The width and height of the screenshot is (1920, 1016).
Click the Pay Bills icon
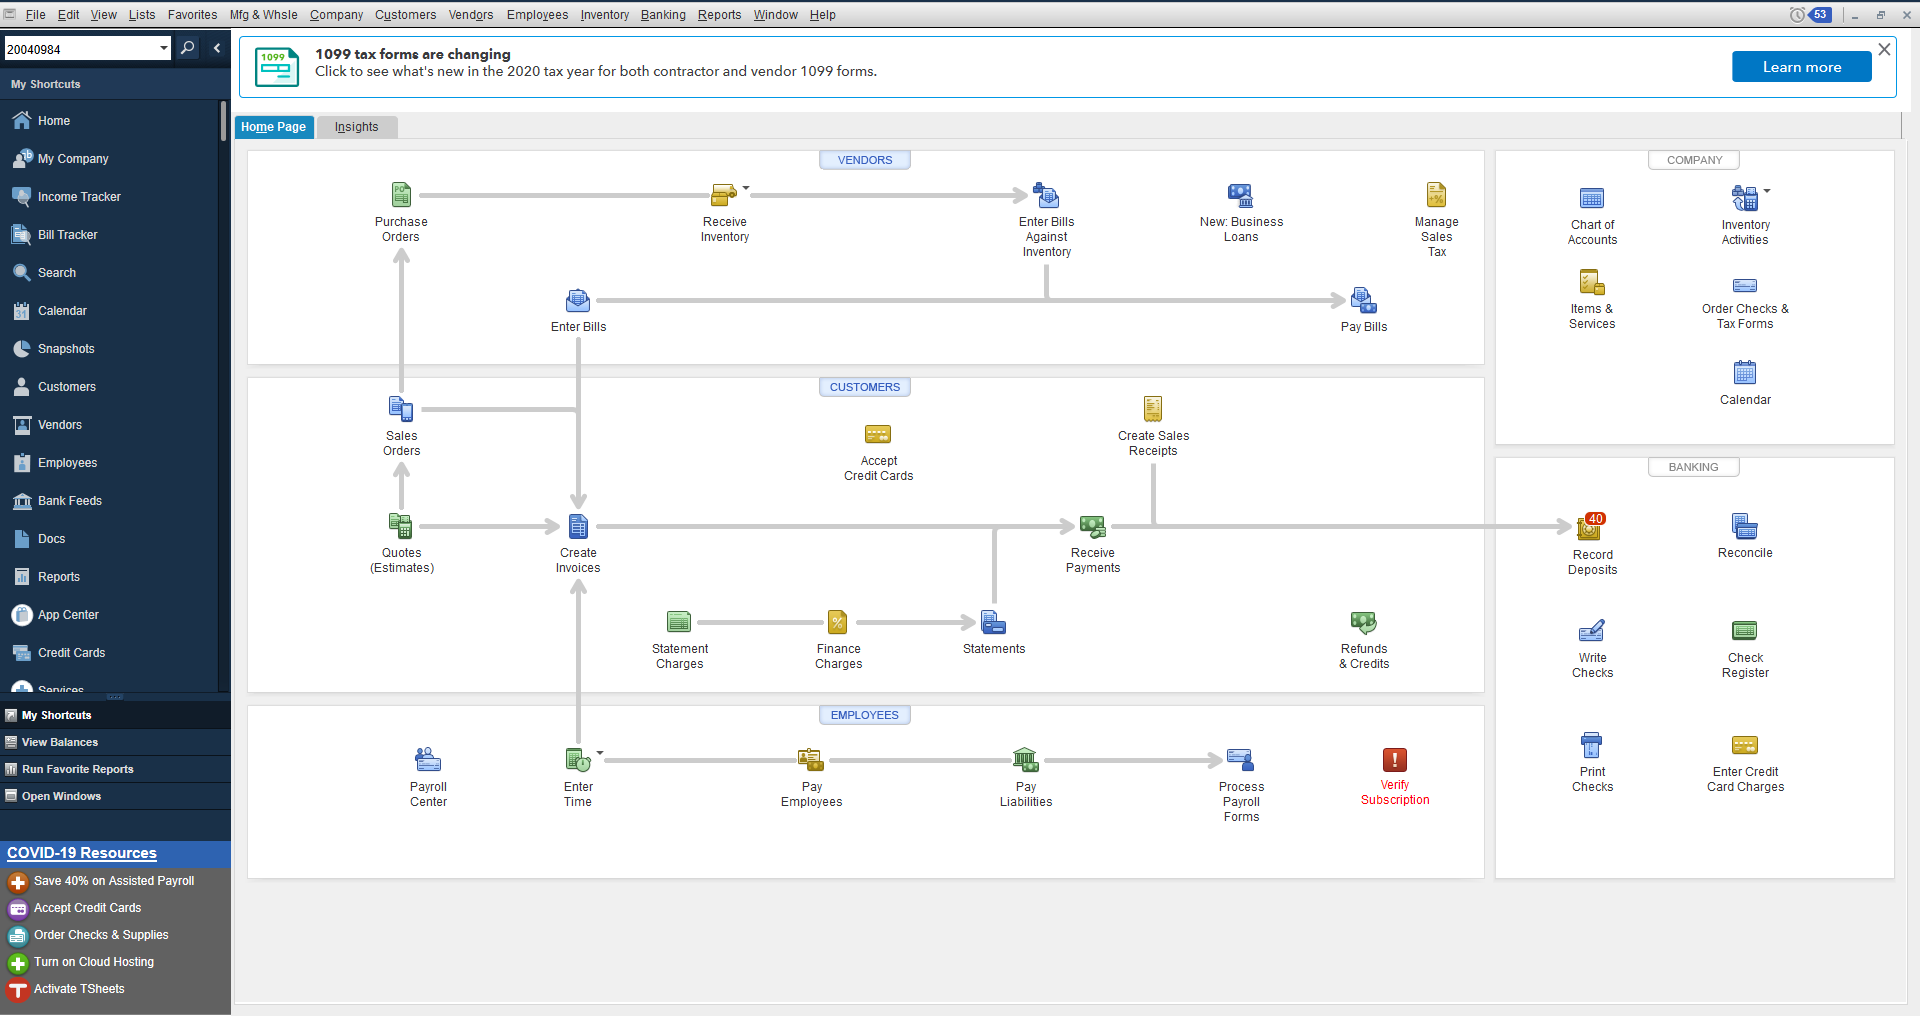pos(1363,301)
